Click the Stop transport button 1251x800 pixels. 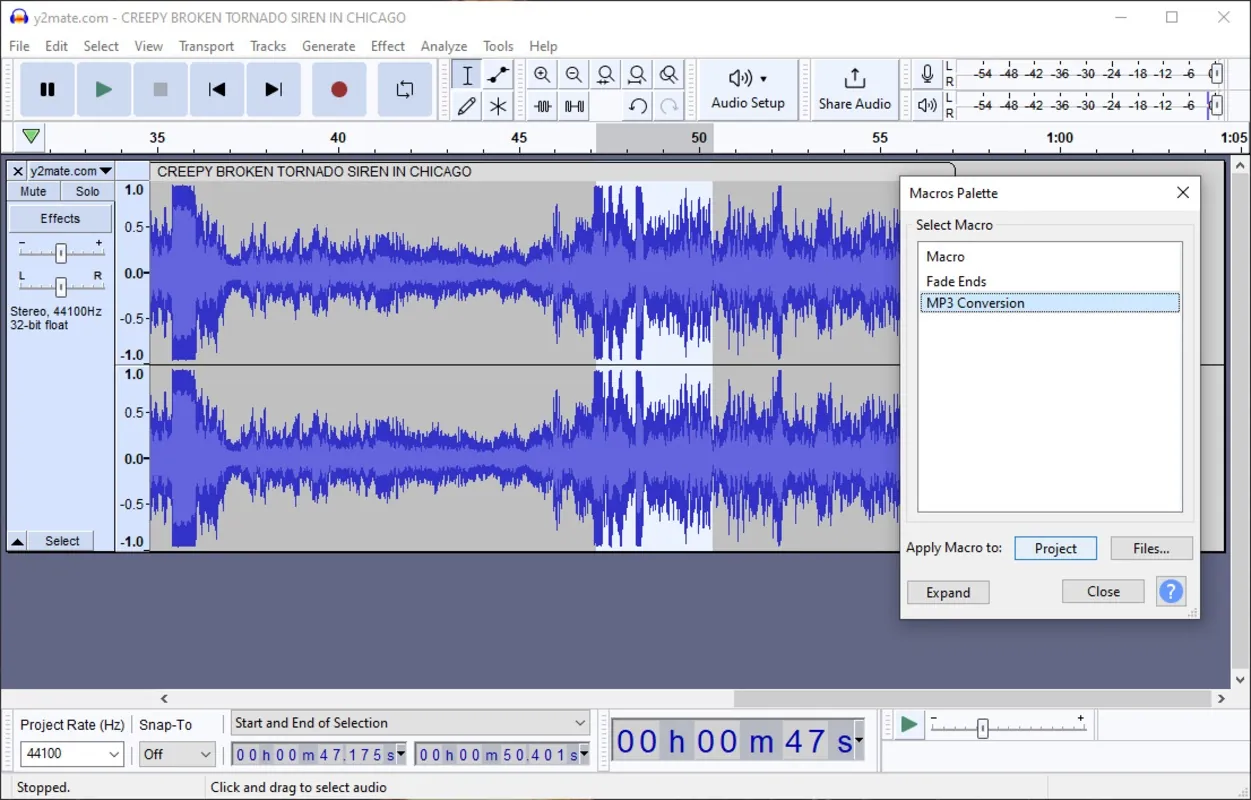click(x=160, y=90)
